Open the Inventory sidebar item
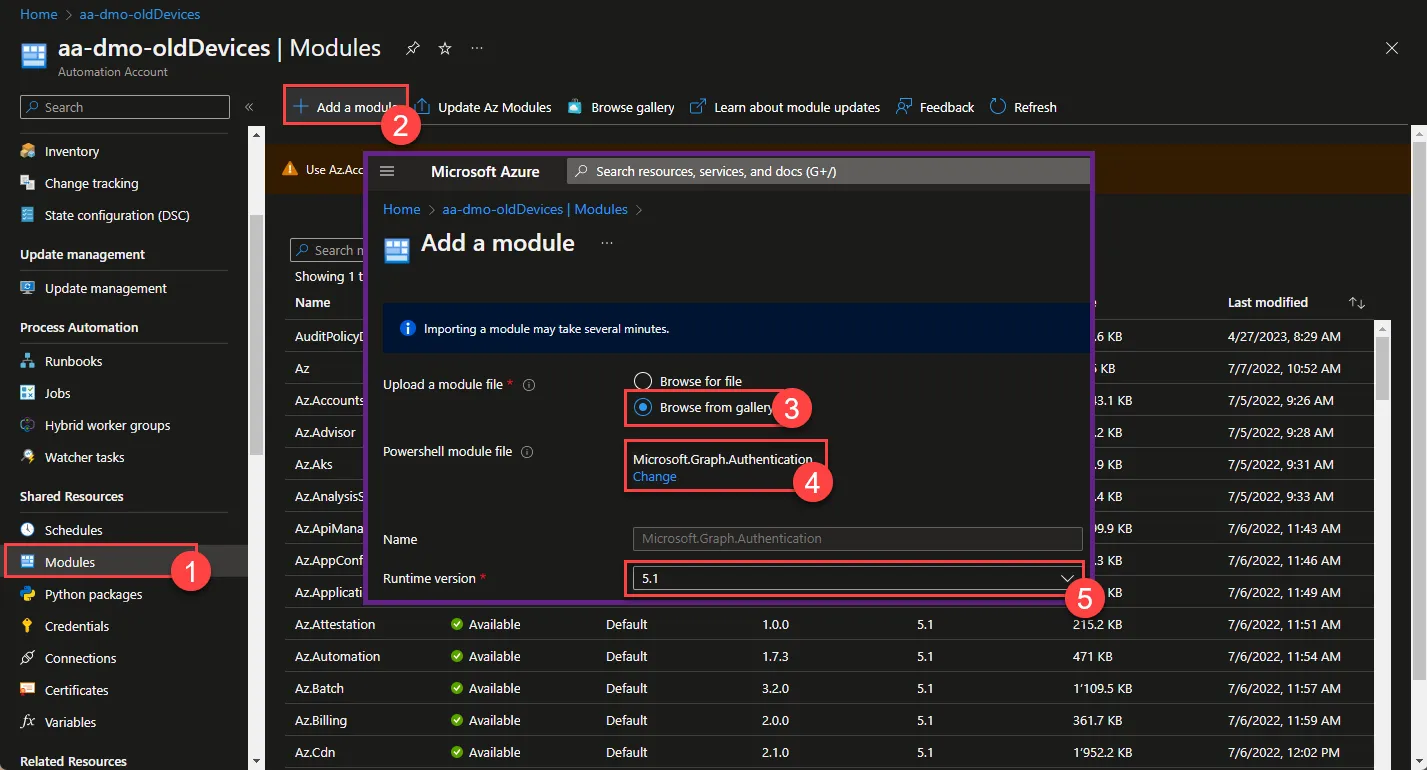 click(x=72, y=151)
